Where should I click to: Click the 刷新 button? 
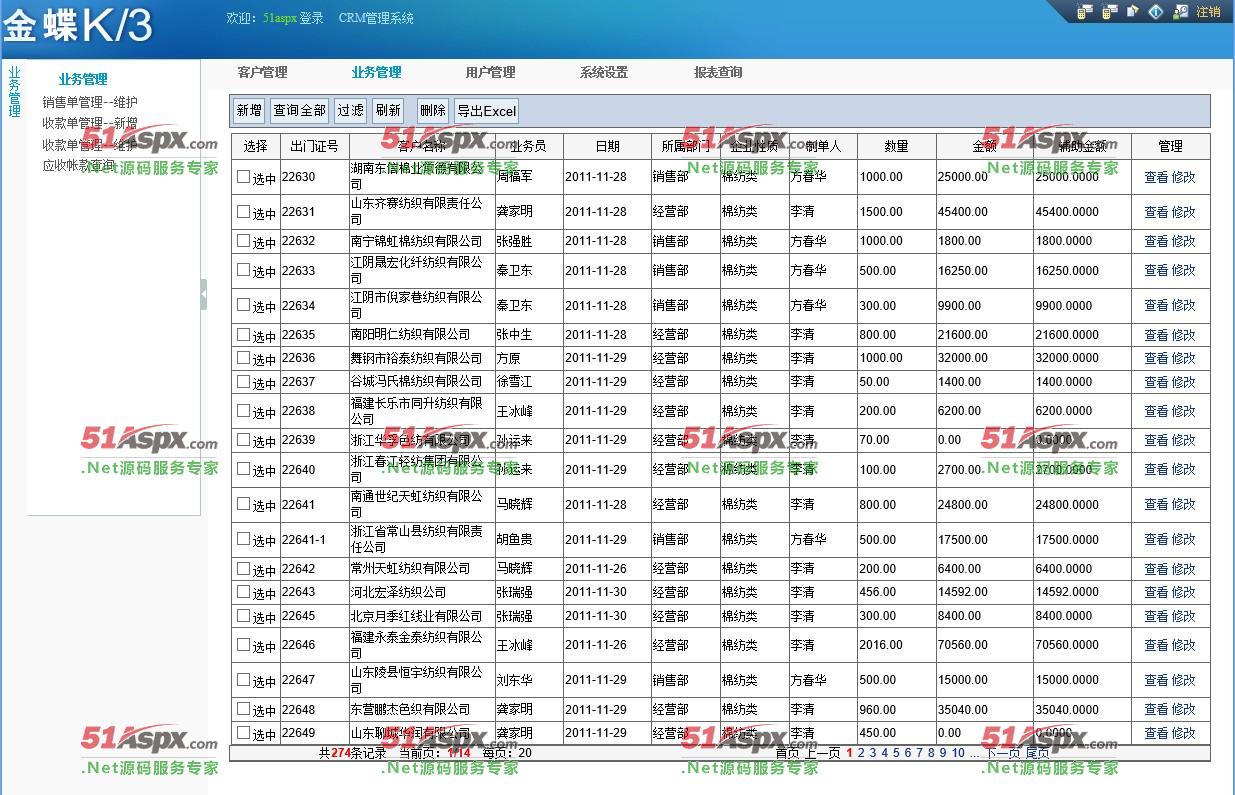[388, 111]
